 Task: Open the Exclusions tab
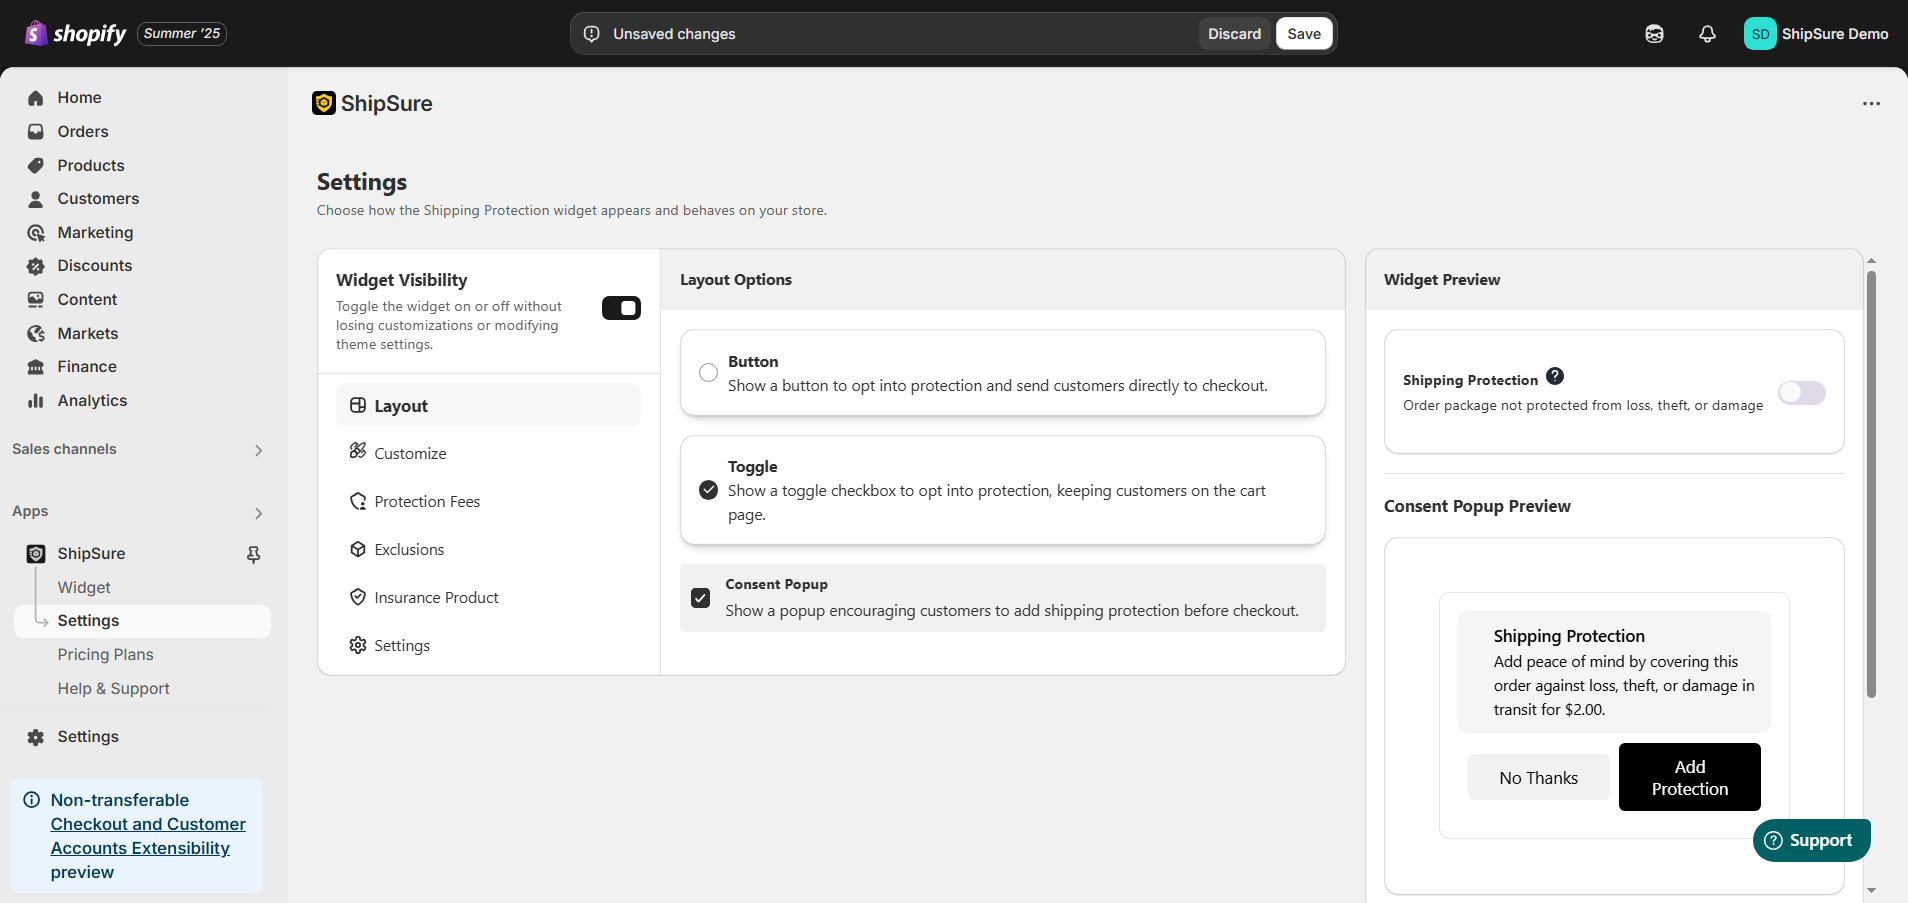[488, 549]
